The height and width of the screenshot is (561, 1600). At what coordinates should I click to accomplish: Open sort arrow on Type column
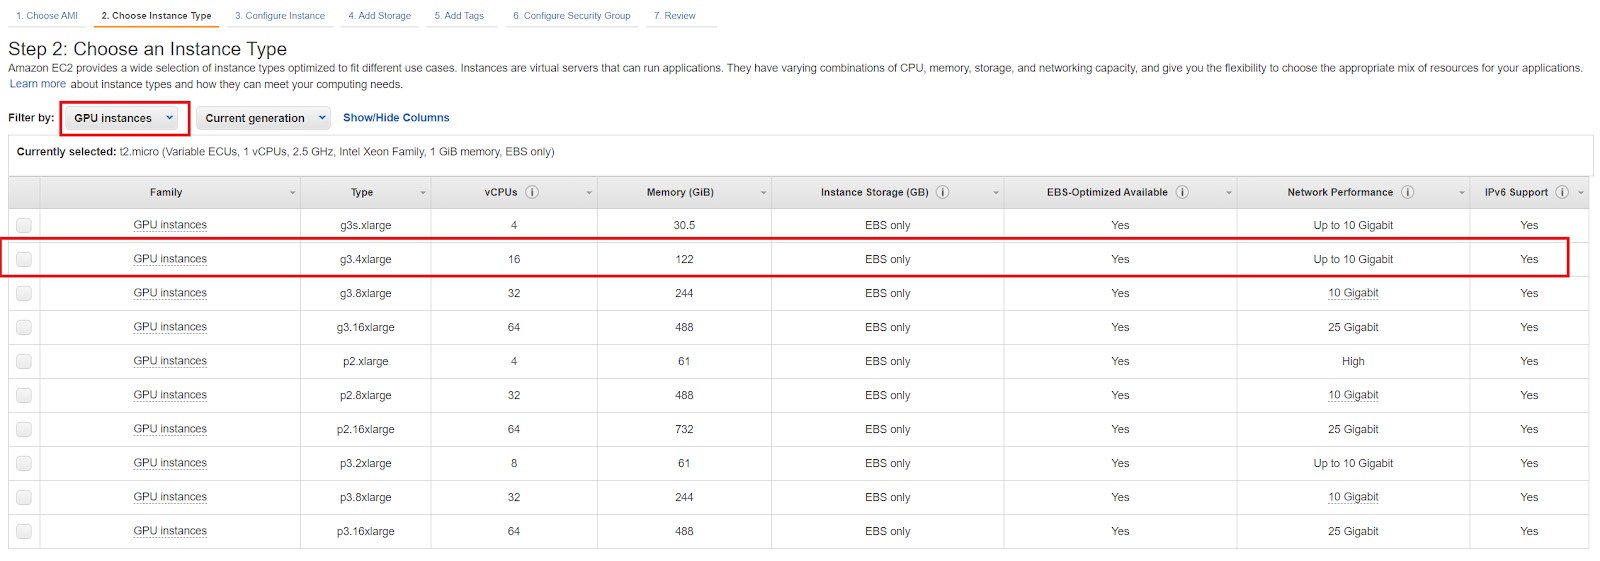point(423,193)
